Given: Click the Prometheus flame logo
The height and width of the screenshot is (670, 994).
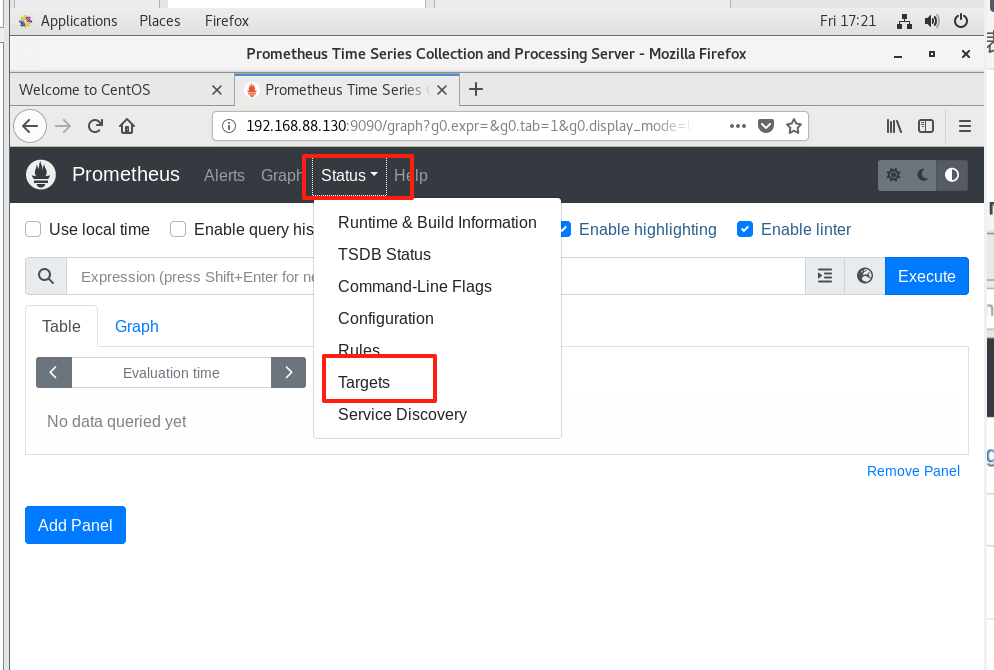Looking at the screenshot, I should 41,175.
